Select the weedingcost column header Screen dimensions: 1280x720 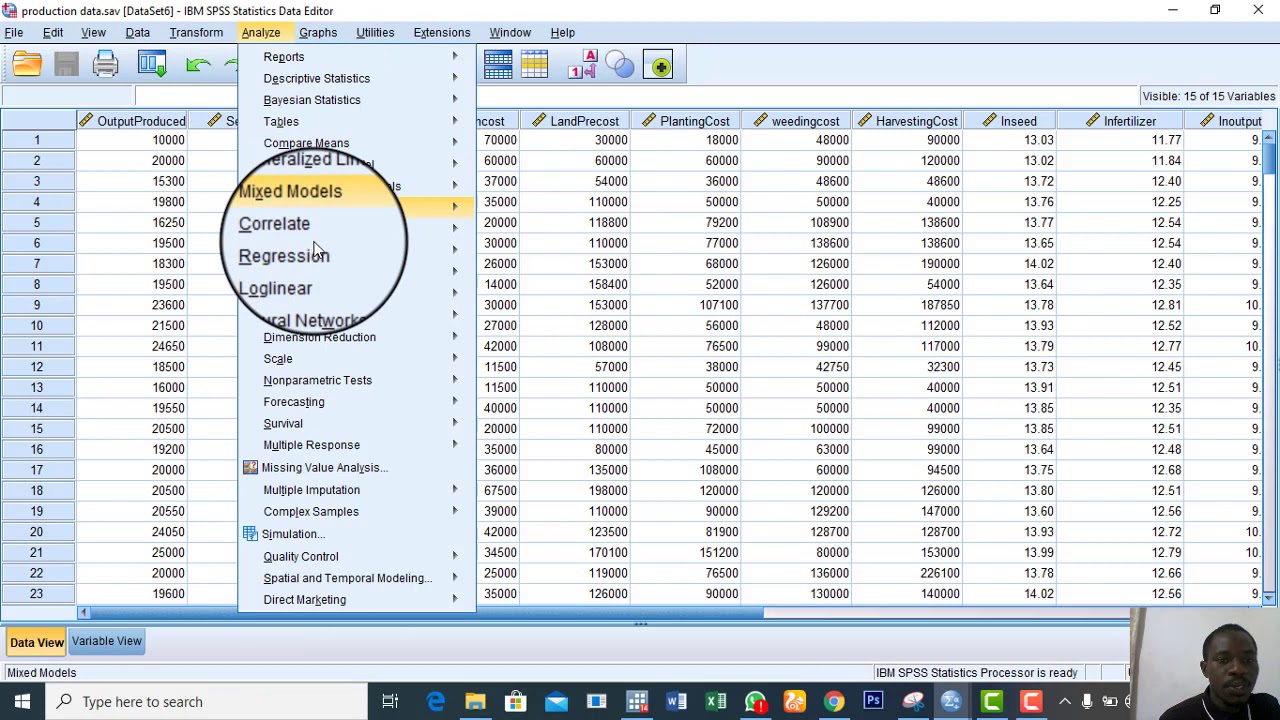(x=797, y=121)
